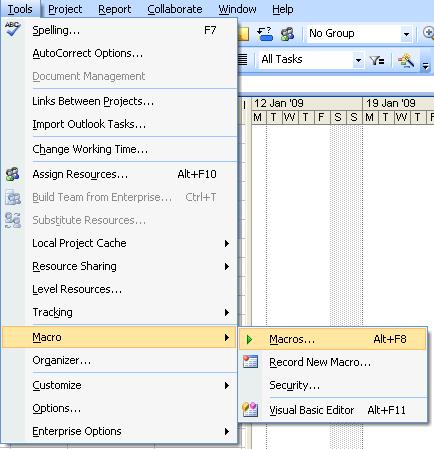
Task: Expand the Local Project Cache submenu
Action: pos(227,243)
